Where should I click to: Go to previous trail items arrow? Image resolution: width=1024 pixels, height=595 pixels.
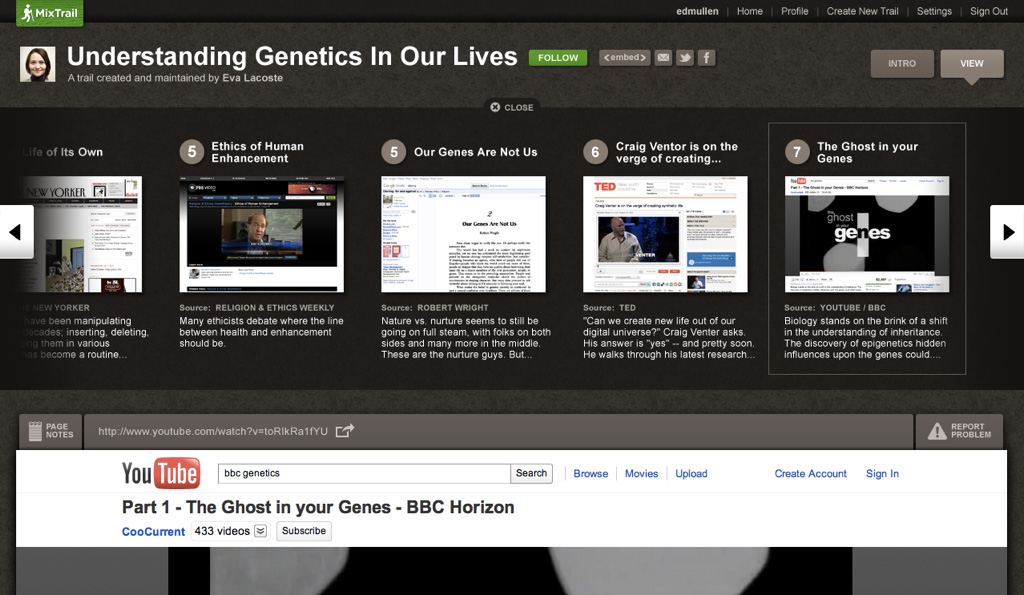tap(16, 232)
